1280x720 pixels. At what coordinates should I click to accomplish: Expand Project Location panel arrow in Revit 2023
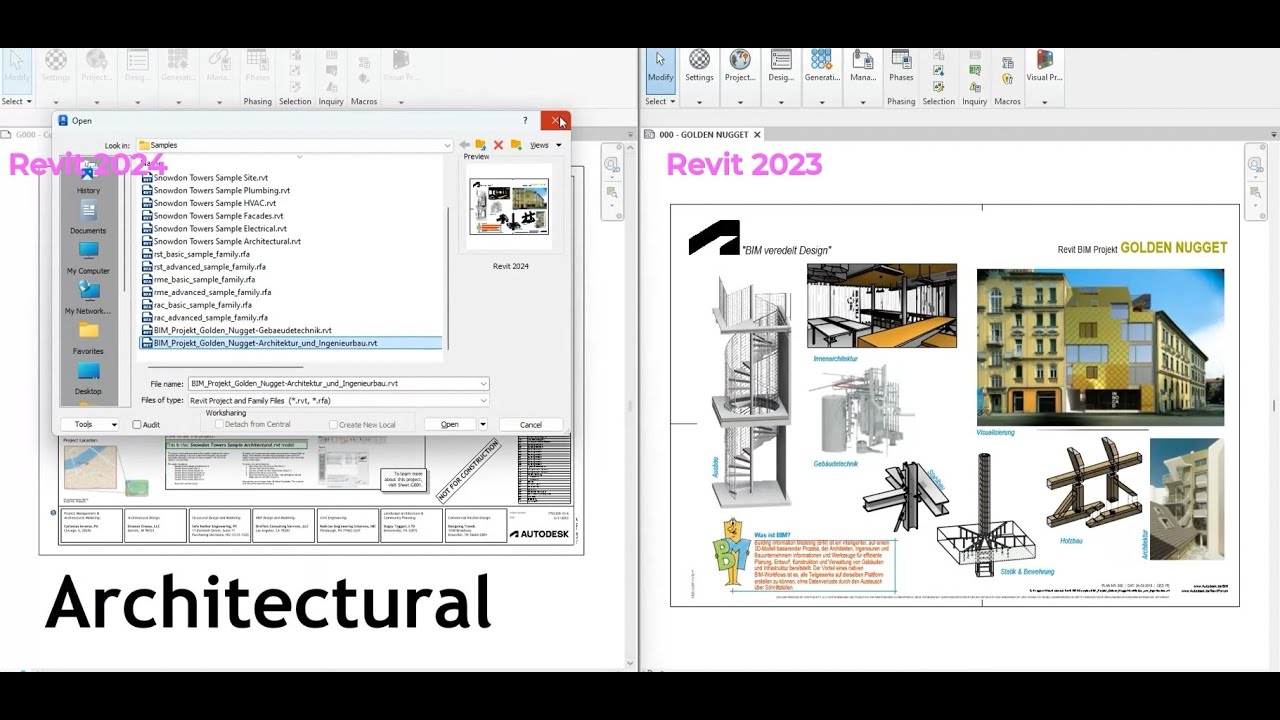click(x=740, y=101)
